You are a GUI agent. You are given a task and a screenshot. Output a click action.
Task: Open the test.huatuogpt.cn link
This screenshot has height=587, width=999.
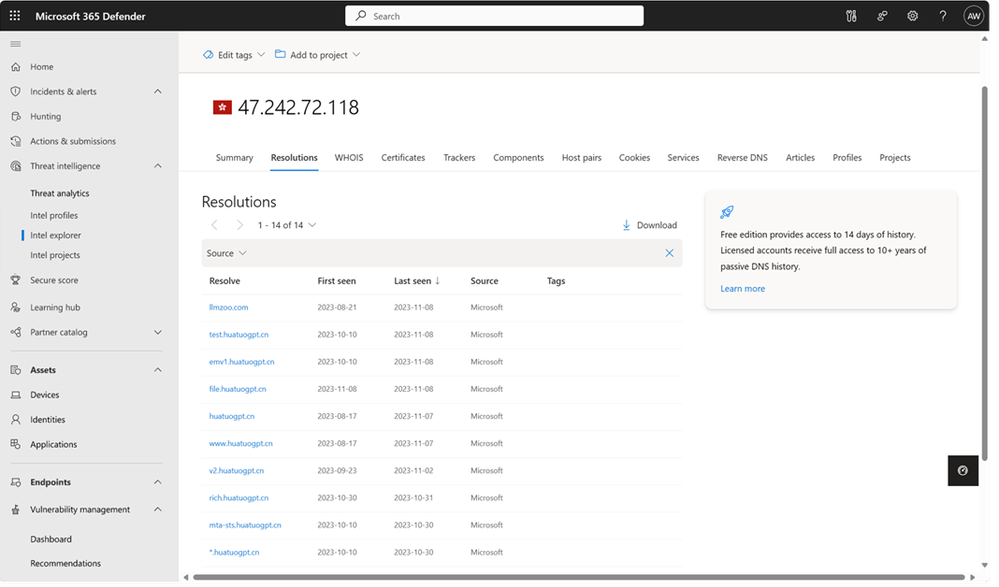(x=239, y=335)
